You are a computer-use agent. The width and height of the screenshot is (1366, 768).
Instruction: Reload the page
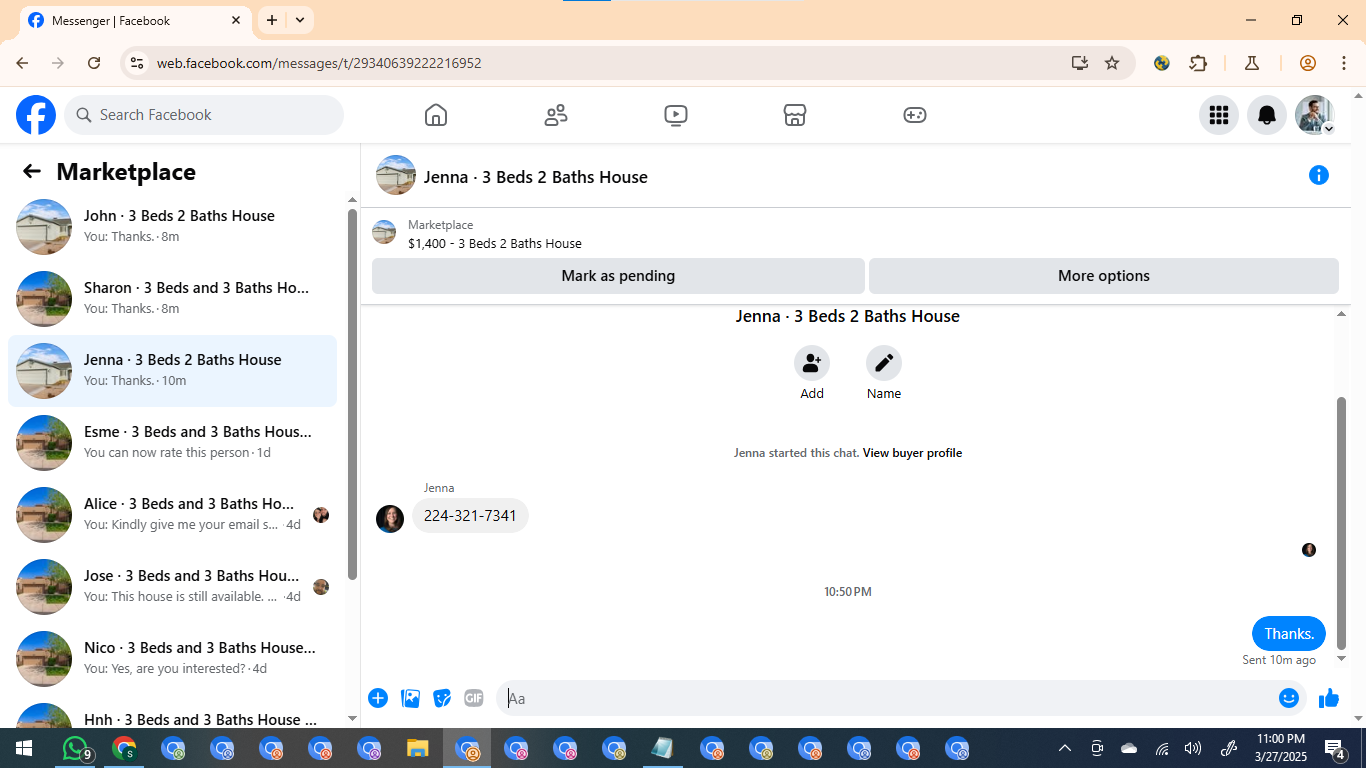tap(94, 63)
